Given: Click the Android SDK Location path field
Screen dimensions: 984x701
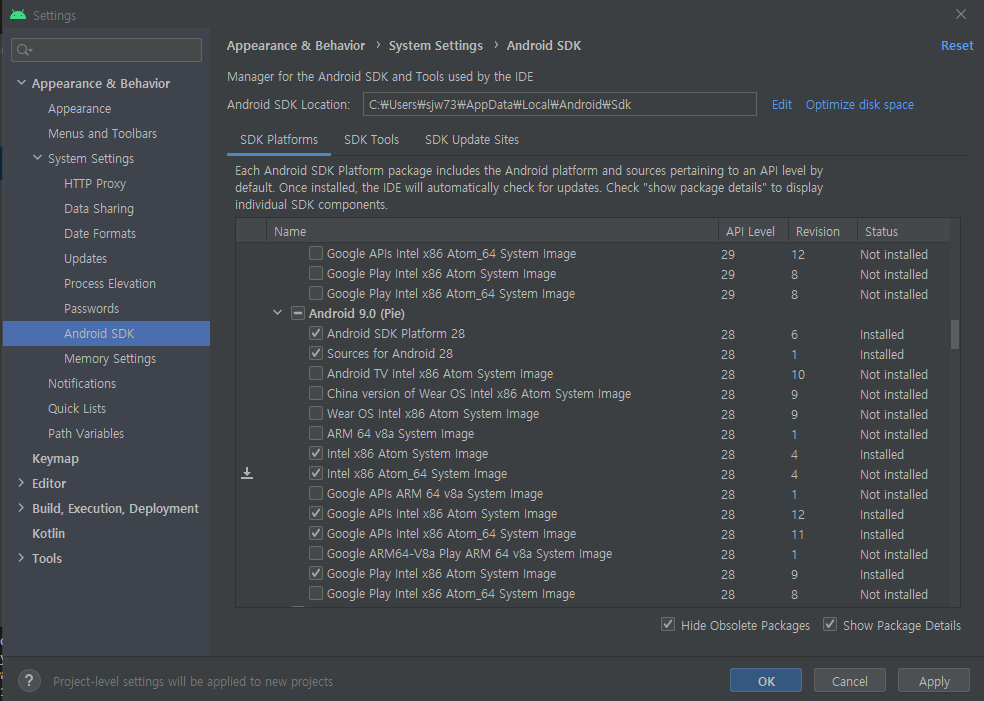Looking at the screenshot, I should 559,104.
